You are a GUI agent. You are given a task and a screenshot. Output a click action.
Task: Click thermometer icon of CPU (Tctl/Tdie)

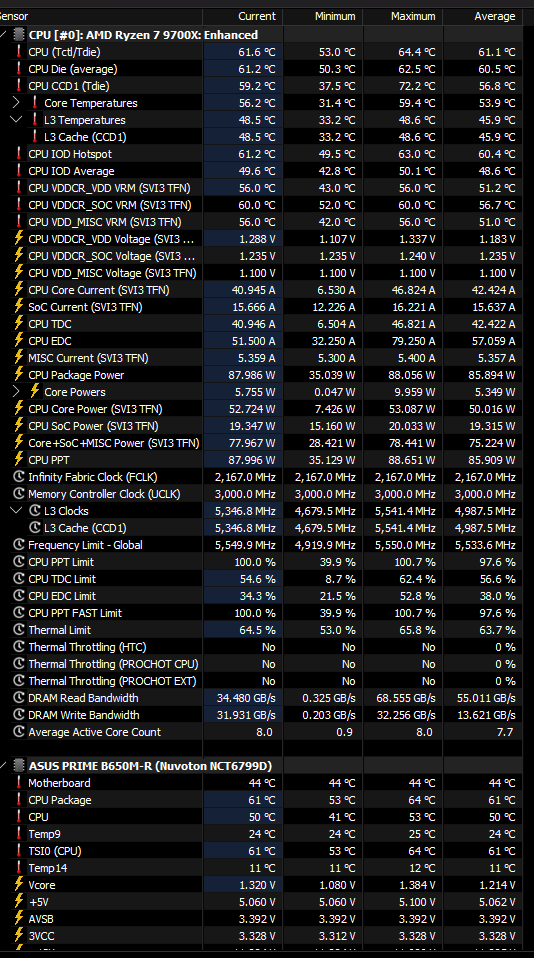coord(19,52)
